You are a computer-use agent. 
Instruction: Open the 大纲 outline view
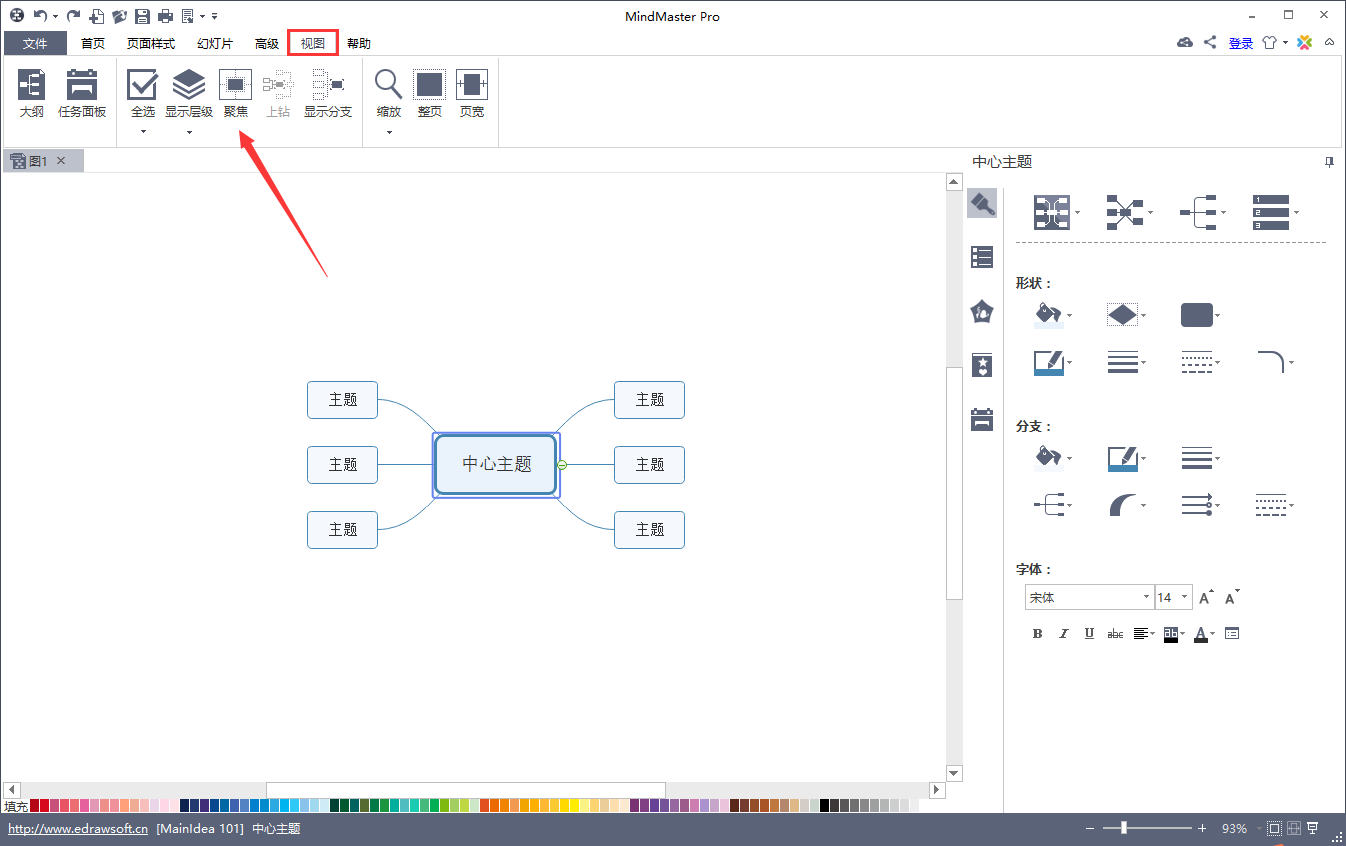click(32, 94)
